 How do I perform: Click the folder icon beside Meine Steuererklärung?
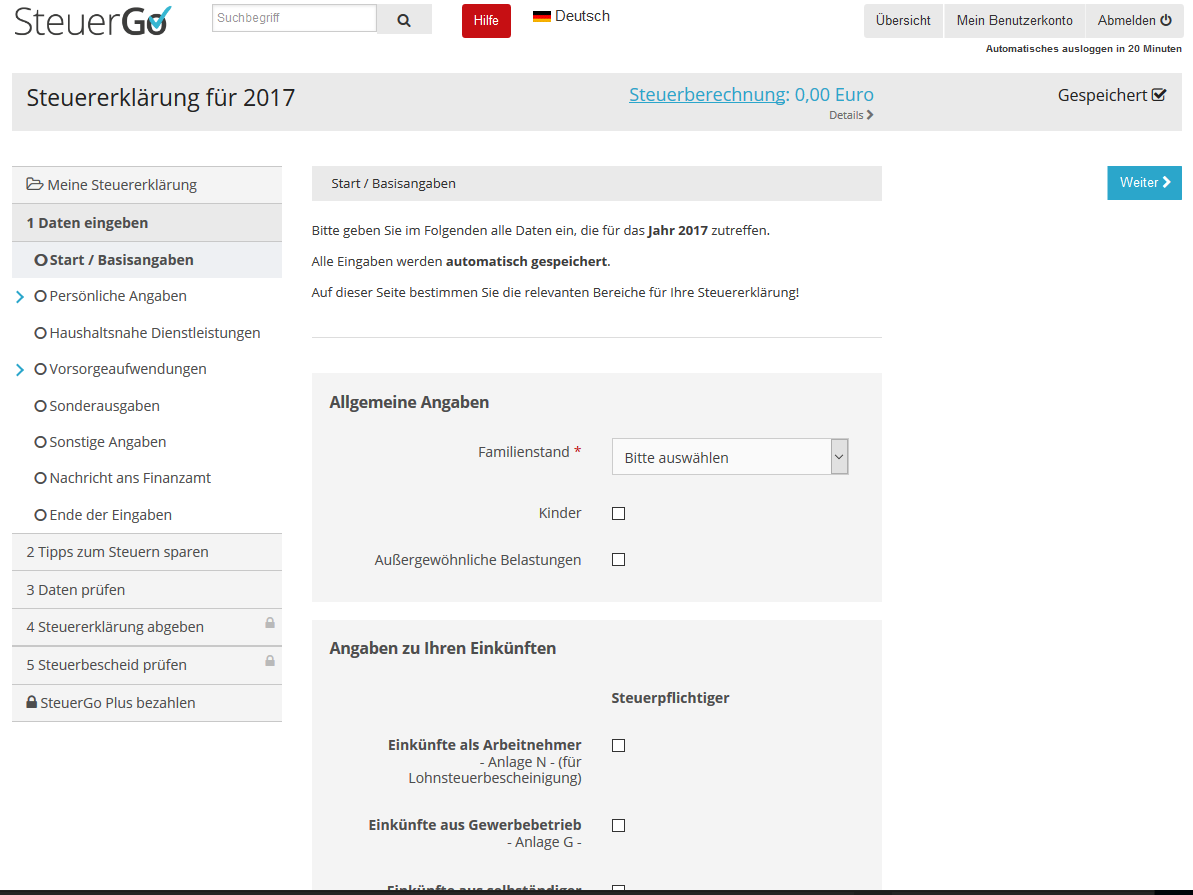point(34,184)
